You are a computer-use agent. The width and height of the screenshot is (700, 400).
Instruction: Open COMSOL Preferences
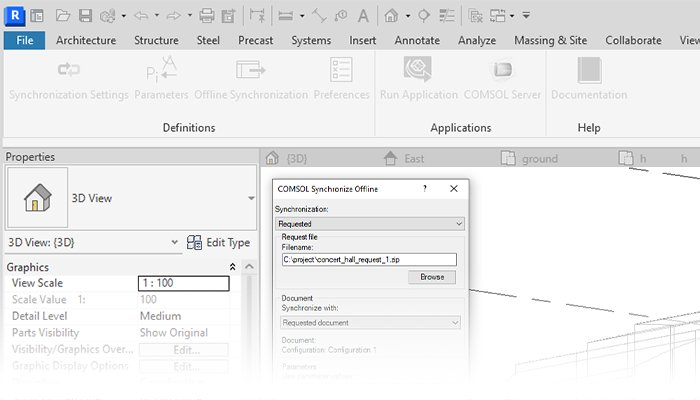point(342,79)
